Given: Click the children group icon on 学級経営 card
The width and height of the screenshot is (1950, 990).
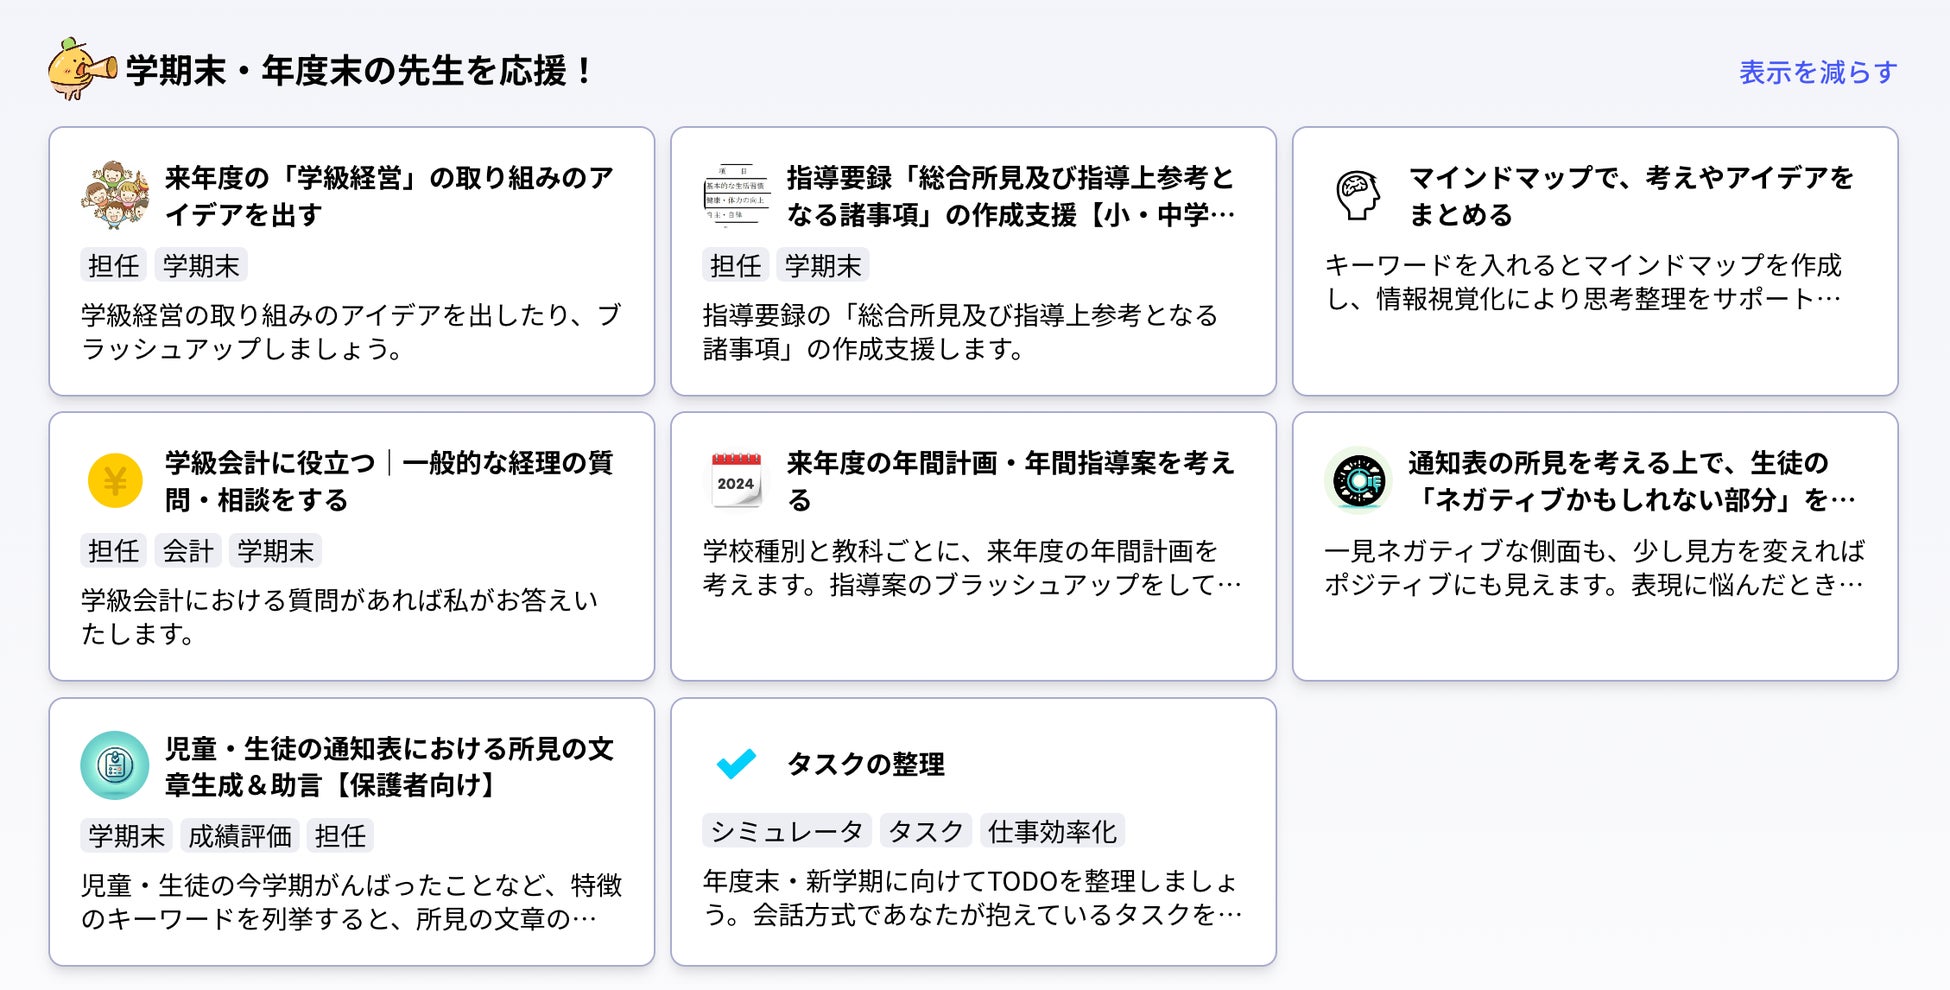Looking at the screenshot, I should tap(115, 196).
